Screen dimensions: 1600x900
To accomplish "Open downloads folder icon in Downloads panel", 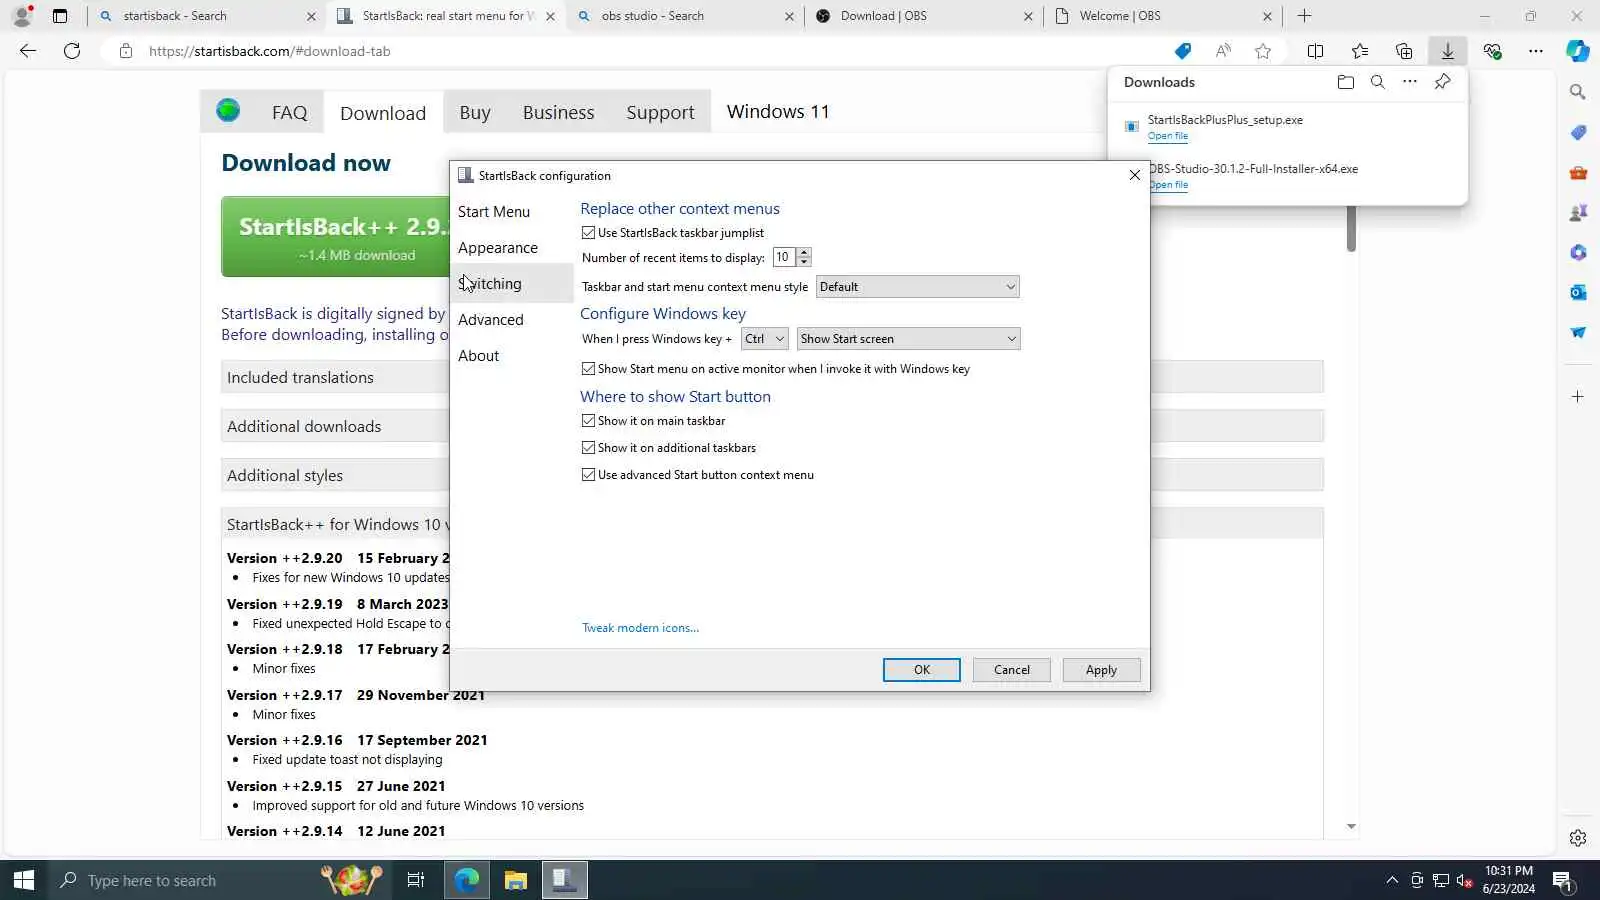I will click(x=1345, y=82).
